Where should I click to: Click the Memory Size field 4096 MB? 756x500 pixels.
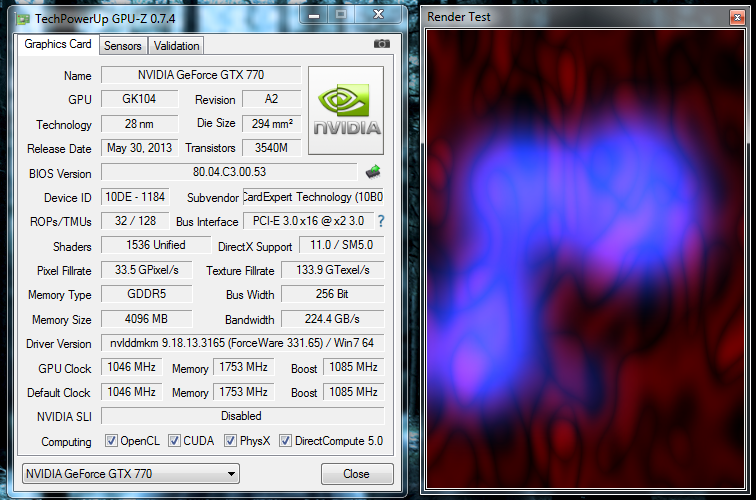tap(147, 319)
